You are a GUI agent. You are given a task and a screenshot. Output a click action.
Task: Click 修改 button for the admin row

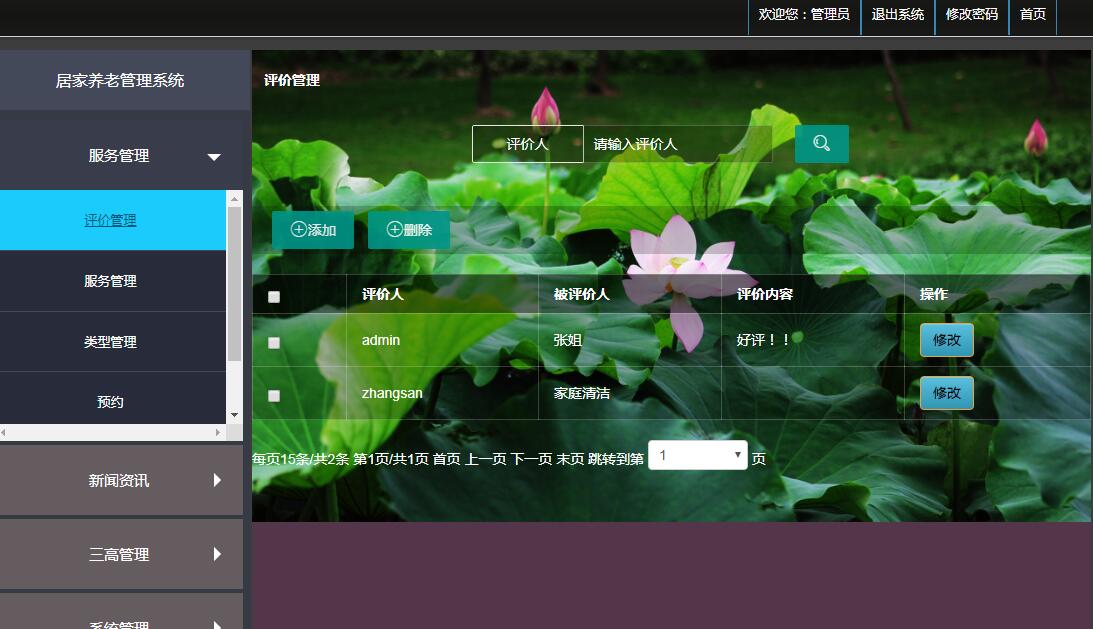coord(947,340)
